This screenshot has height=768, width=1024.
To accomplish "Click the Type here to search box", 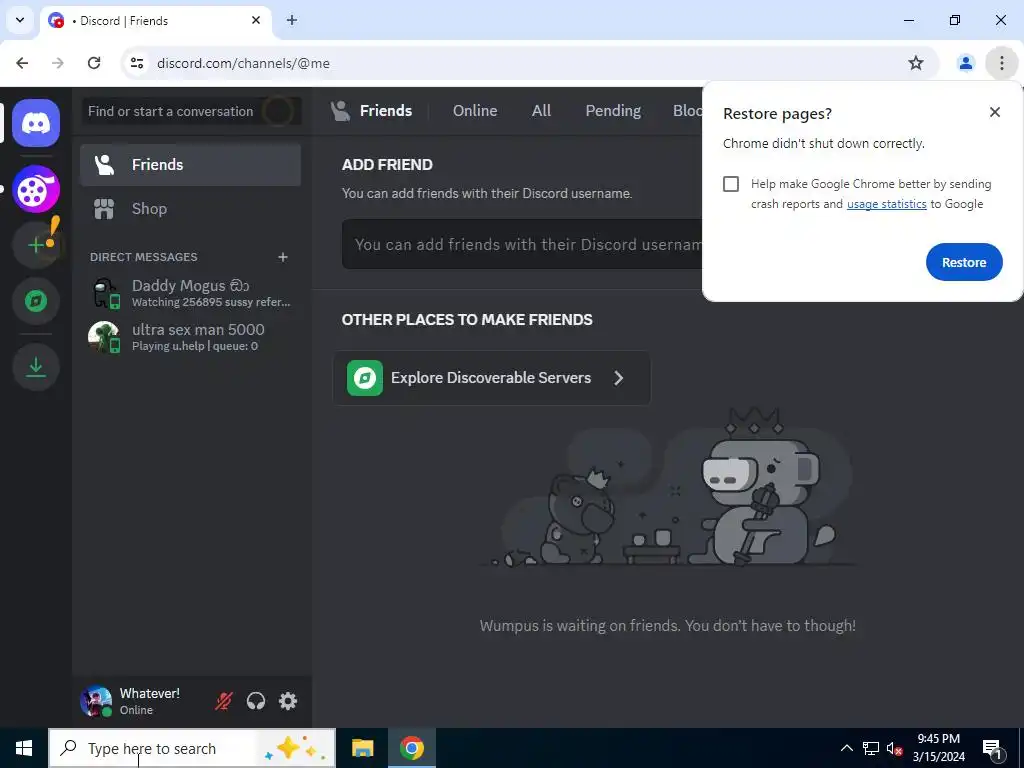I will tap(192, 748).
